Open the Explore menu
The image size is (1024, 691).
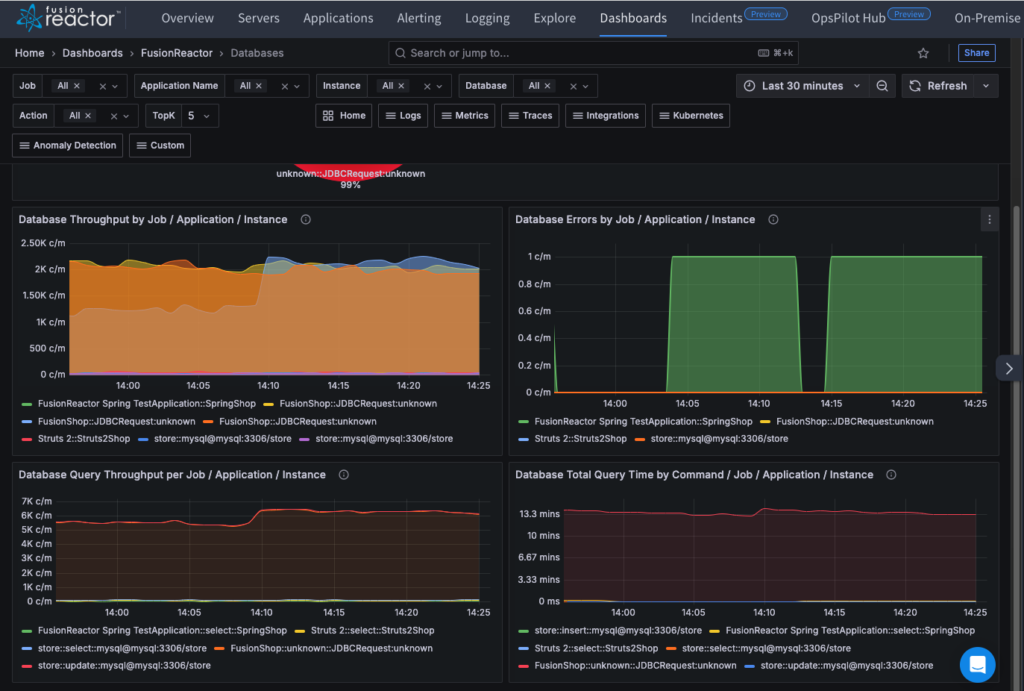click(x=554, y=18)
